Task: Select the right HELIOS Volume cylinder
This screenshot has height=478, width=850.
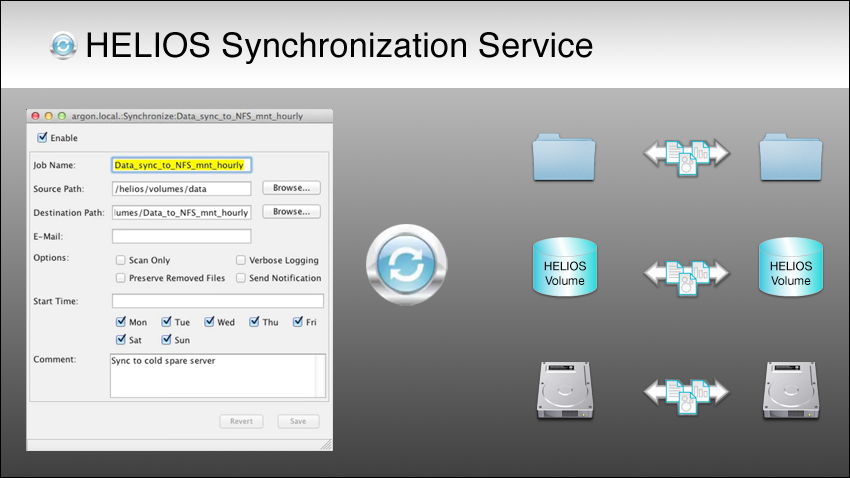Action: click(791, 267)
